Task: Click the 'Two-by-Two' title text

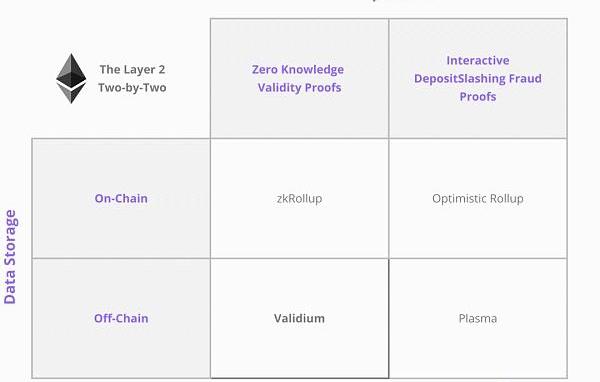Action: (x=132, y=88)
